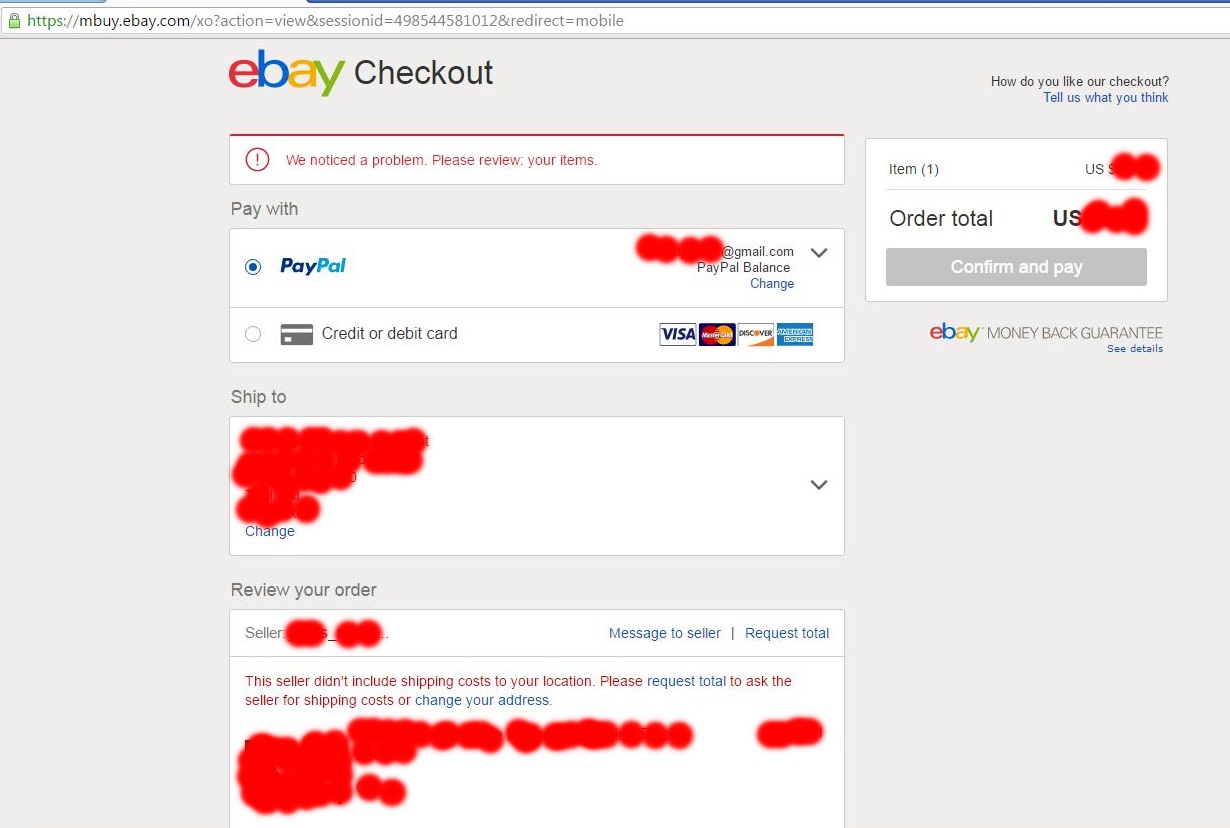This screenshot has width=1230, height=828.
Task: Click the MasterCard logo
Action: (717, 334)
